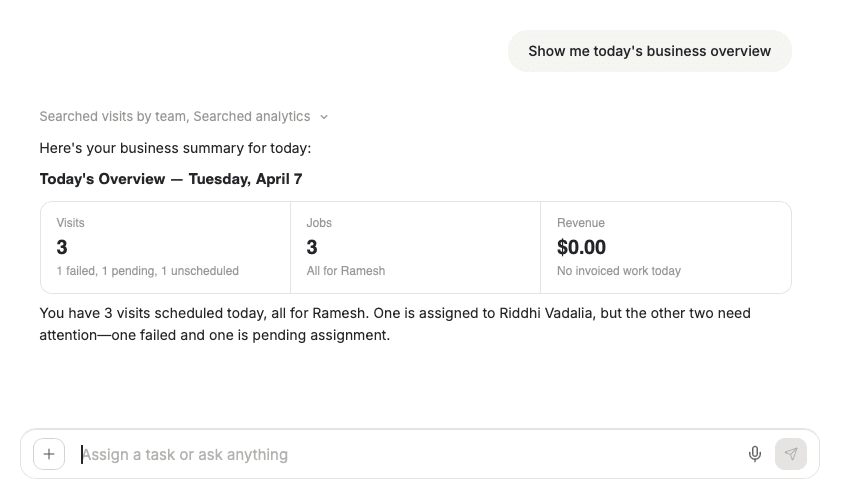This screenshot has height=493, width=852.
Task: Select the "Show me today's business overview" bubble
Action: coord(649,51)
